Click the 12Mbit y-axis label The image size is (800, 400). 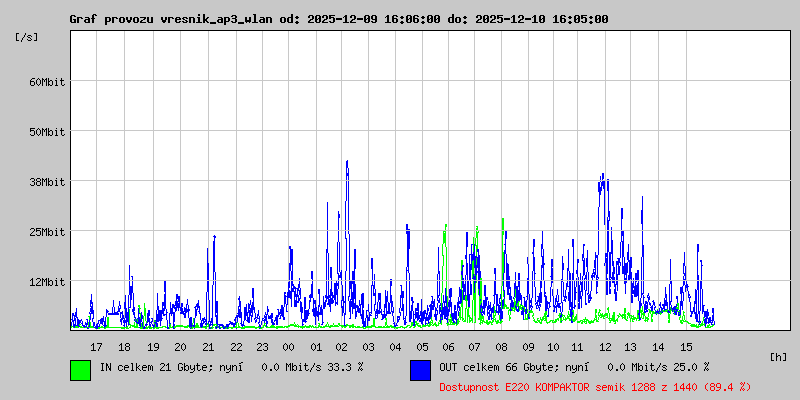point(46,282)
